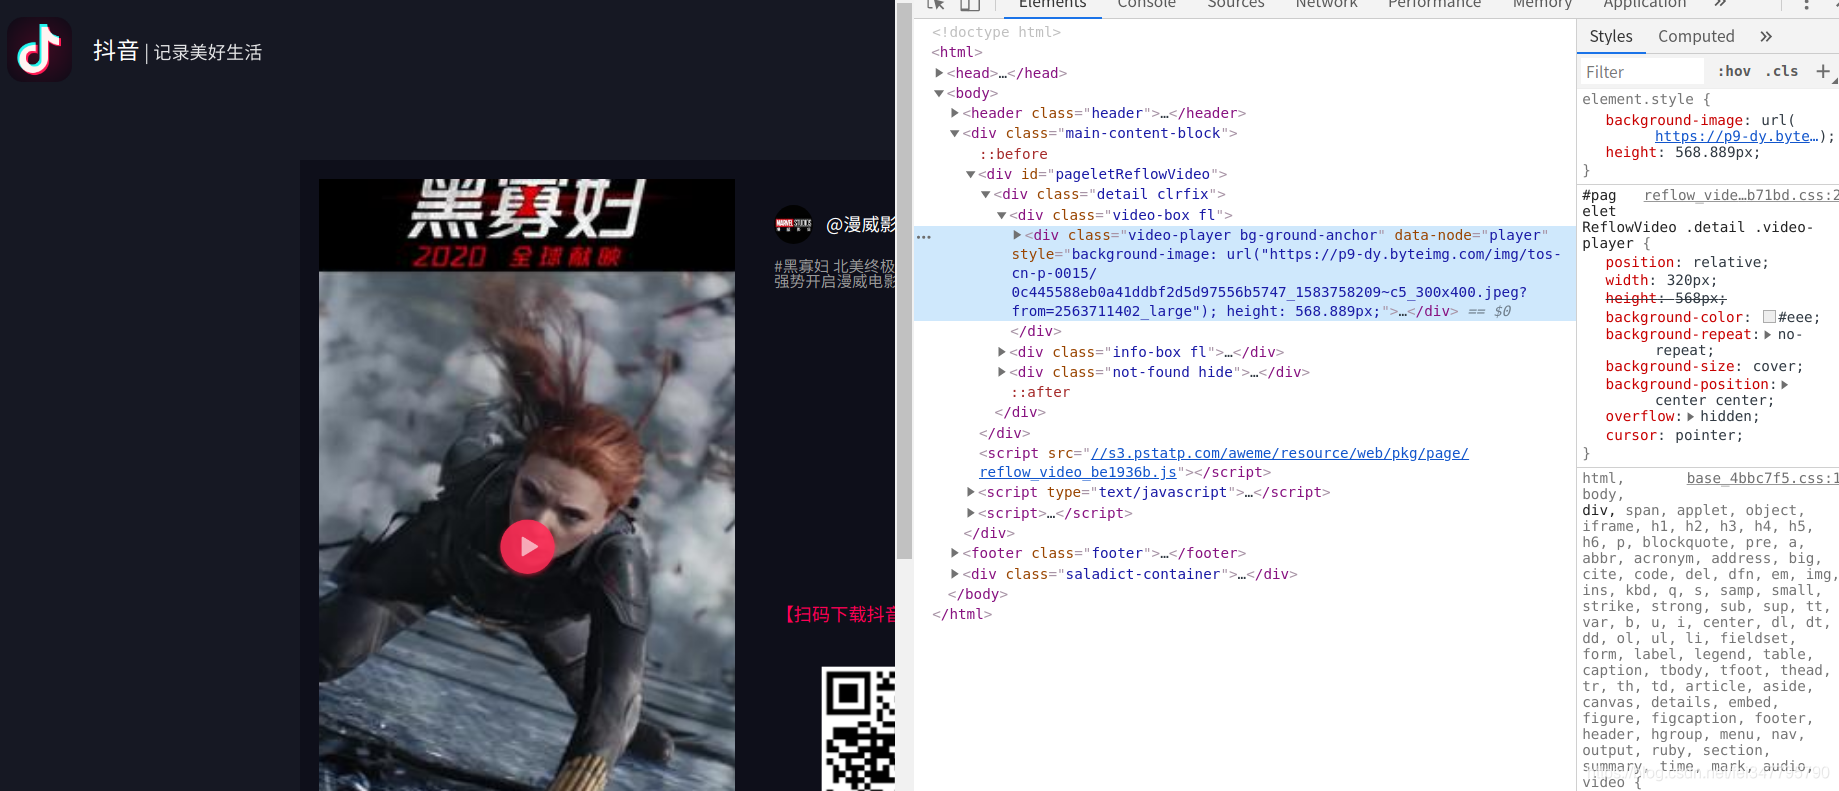Screen dimensions: 1839x791
Task: Open the Memory tab
Action: click(x=1542, y=5)
